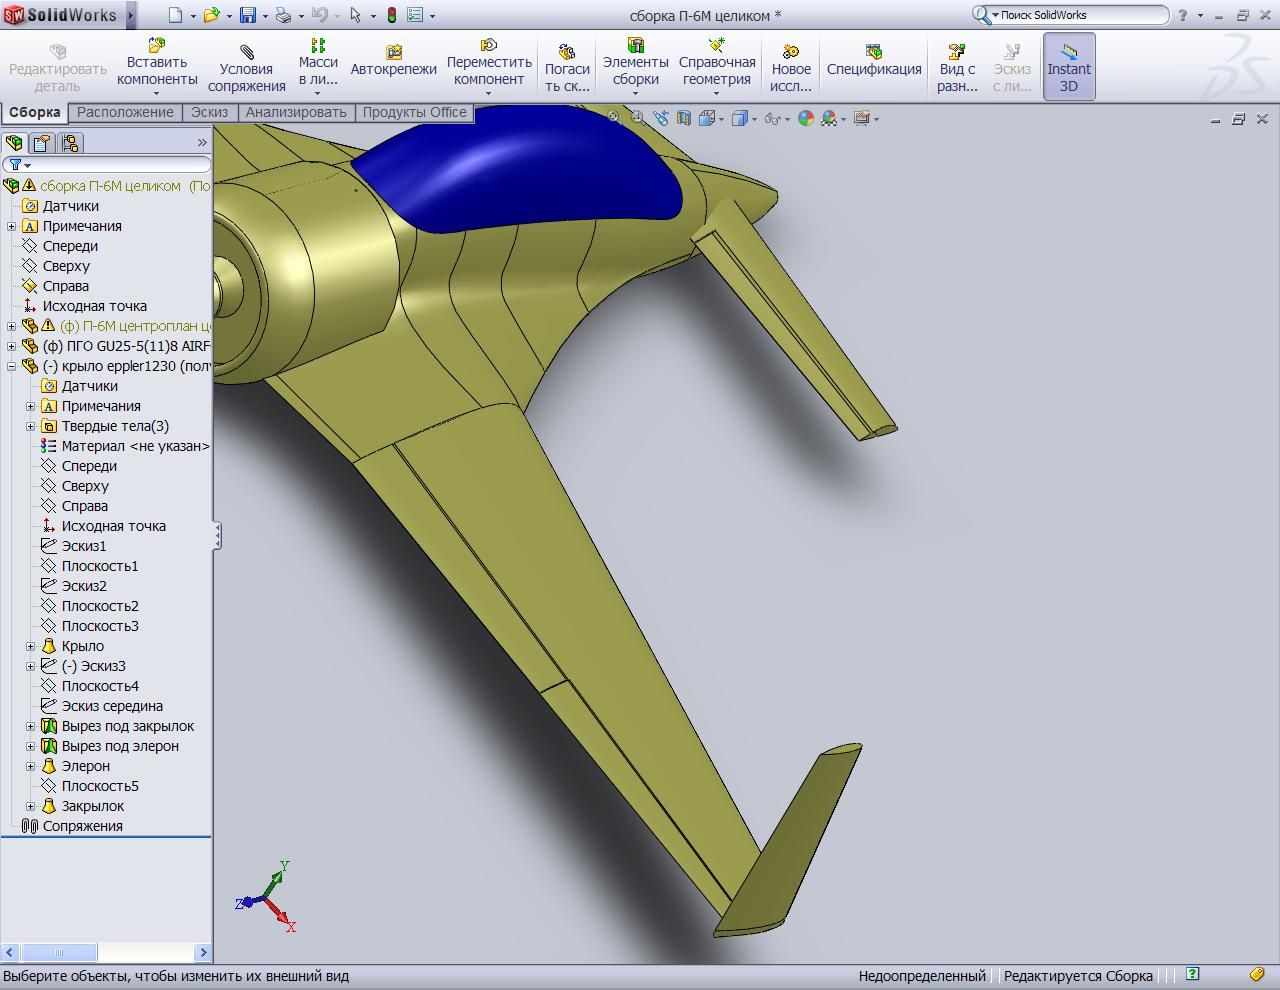Toggle the hide/show items glasses icon
Viewport: 1280px width, 990px height.
point(771,118)
